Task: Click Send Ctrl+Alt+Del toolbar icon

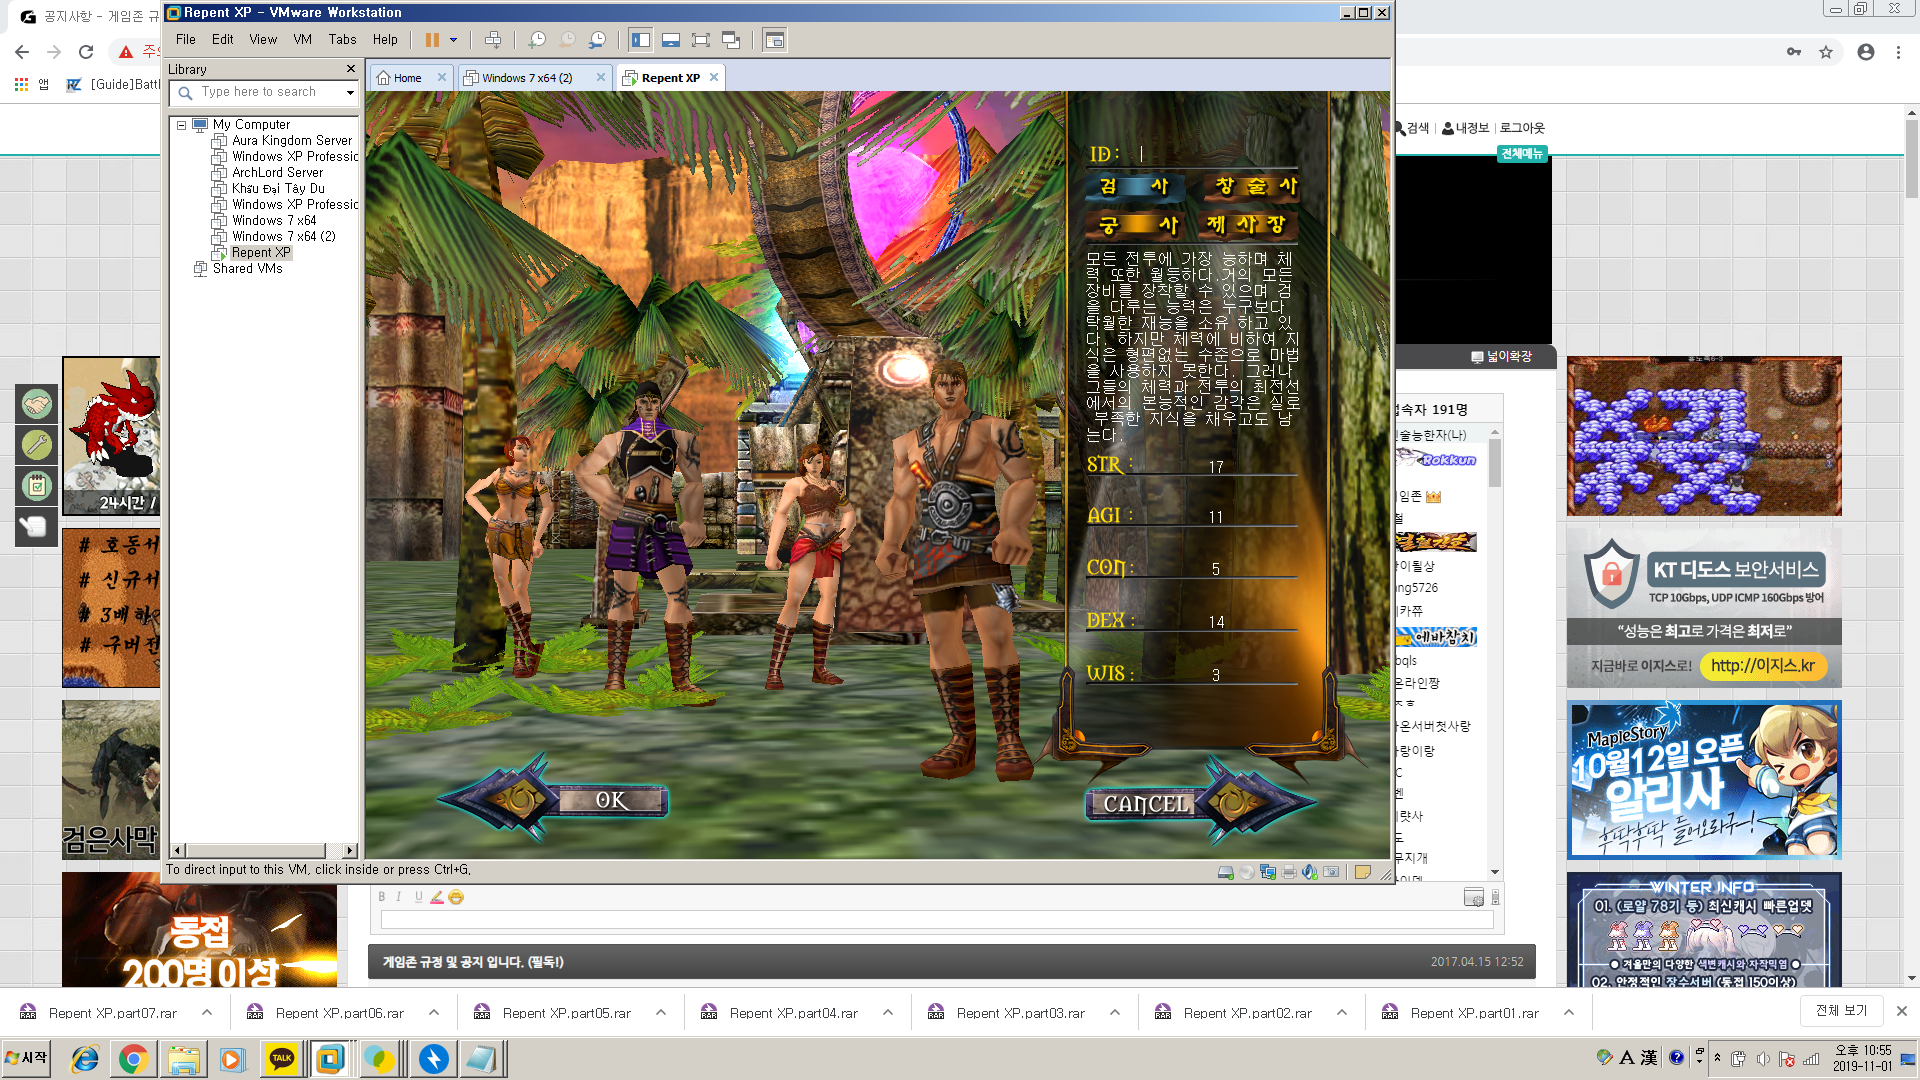Action: tap(493, 40)
